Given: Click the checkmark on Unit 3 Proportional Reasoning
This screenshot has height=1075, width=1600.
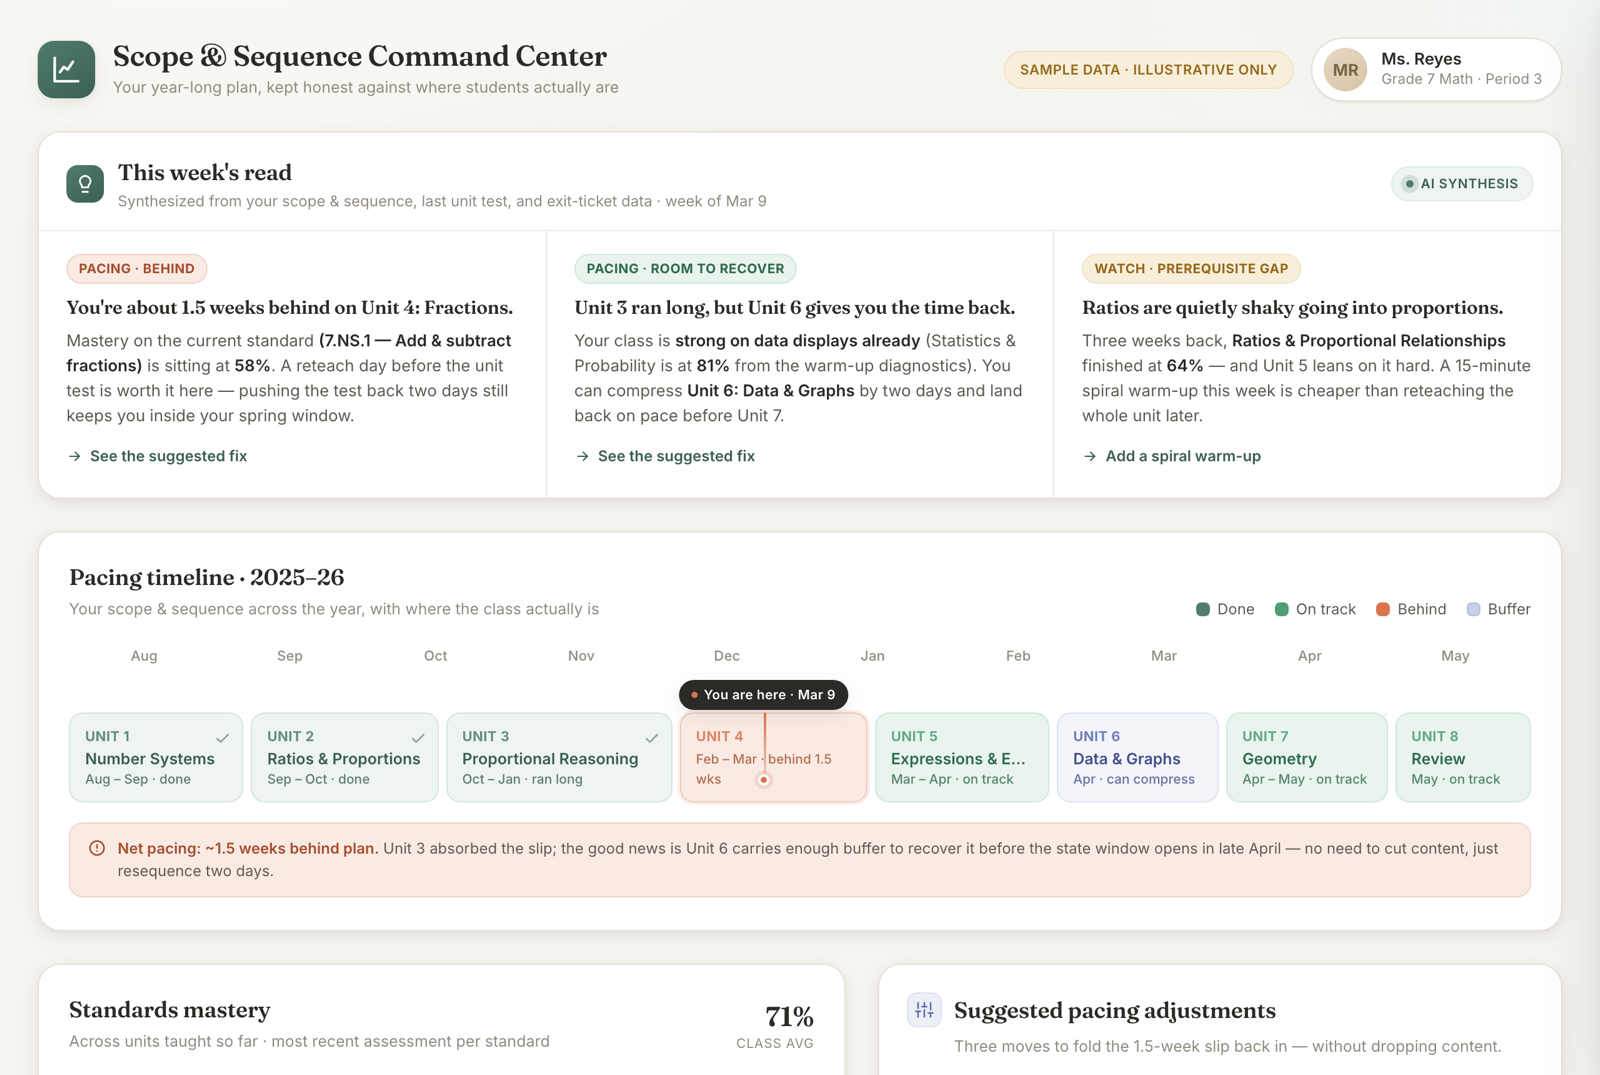Looking at the screenshot, I should pos(652,738).
